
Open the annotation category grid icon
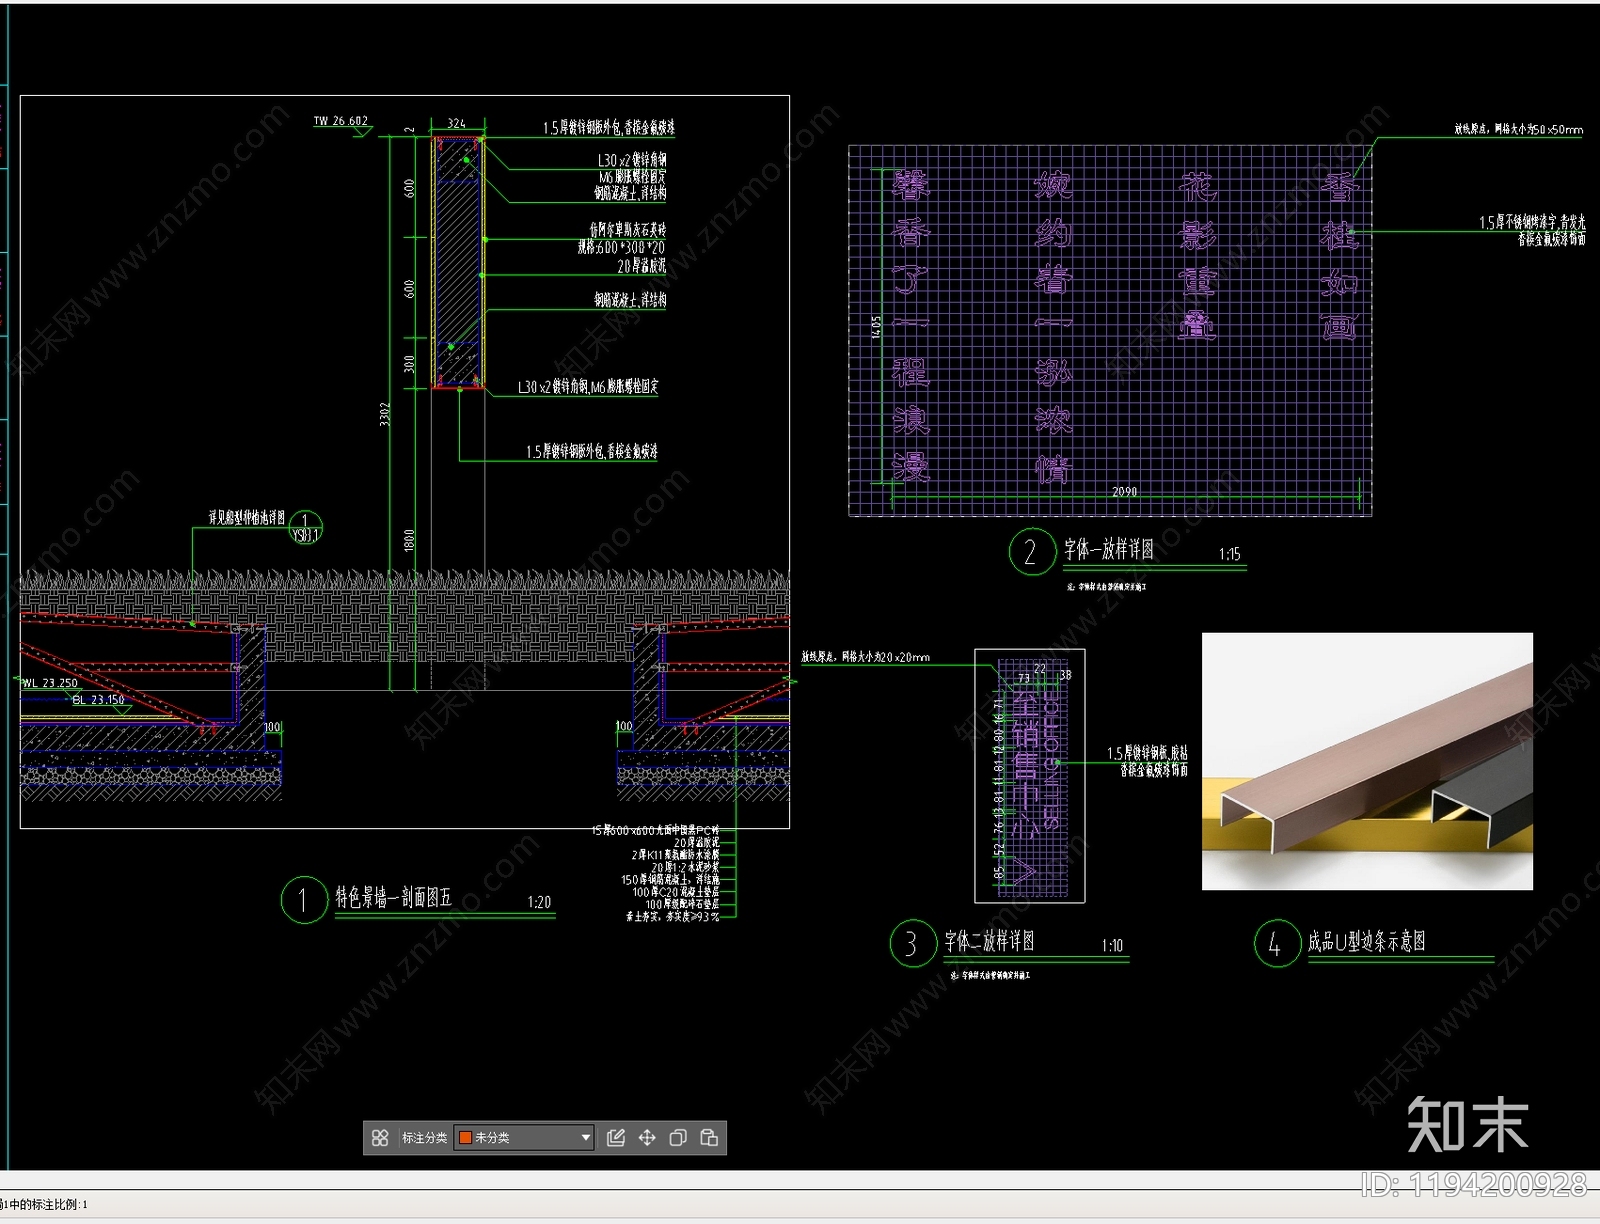[x=380, y=1138]
